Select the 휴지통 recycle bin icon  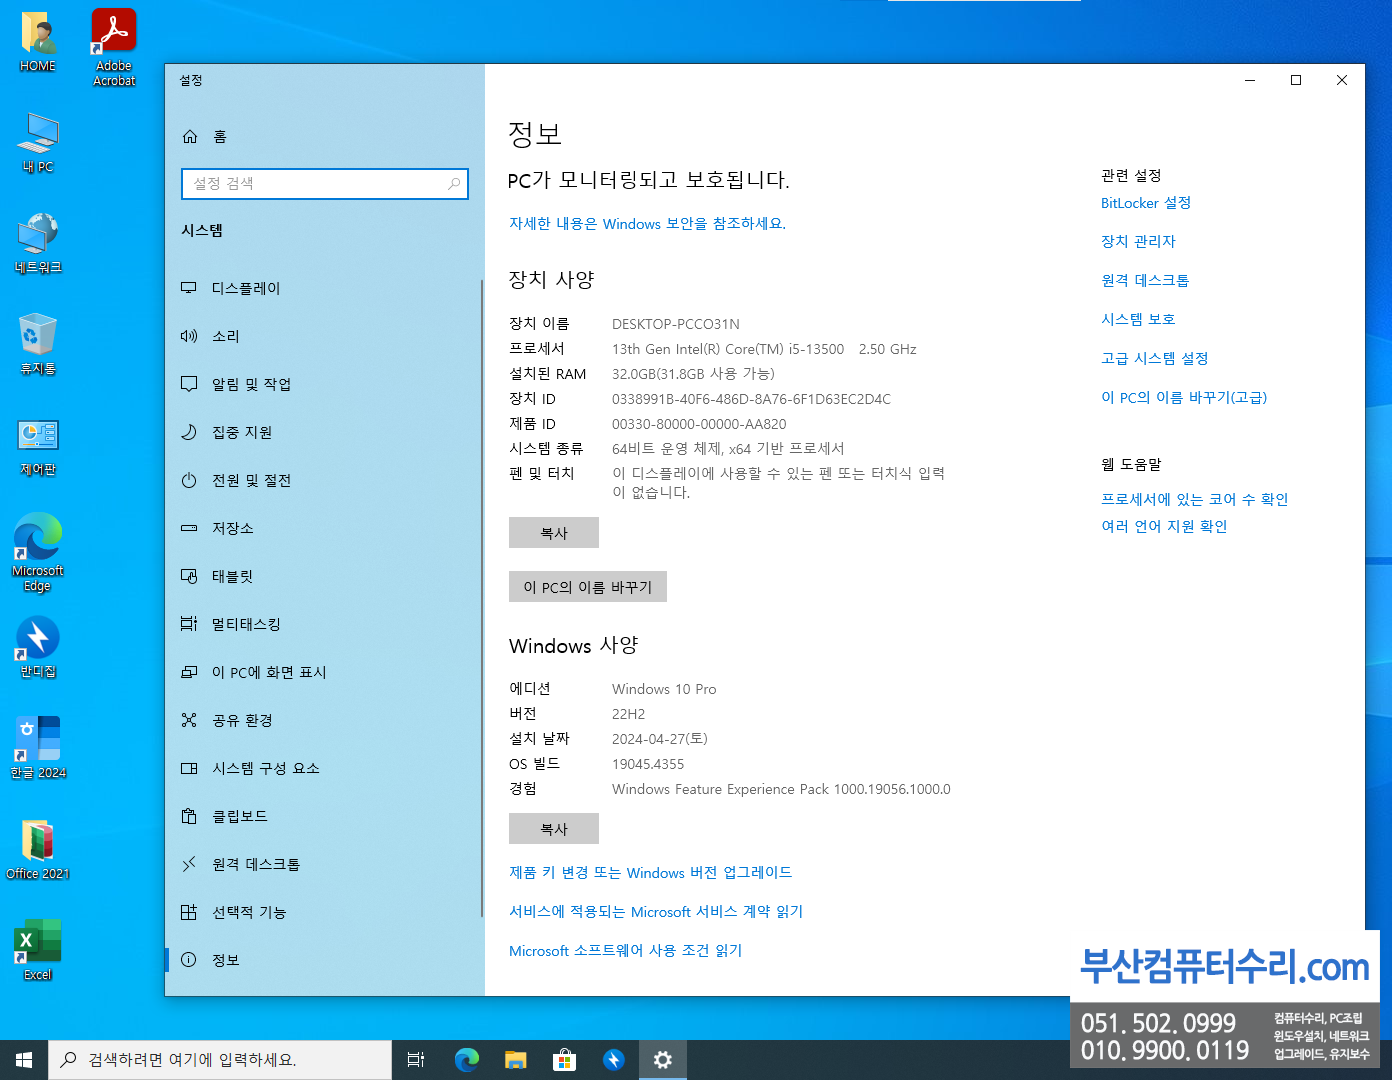[x=38, y=344]
